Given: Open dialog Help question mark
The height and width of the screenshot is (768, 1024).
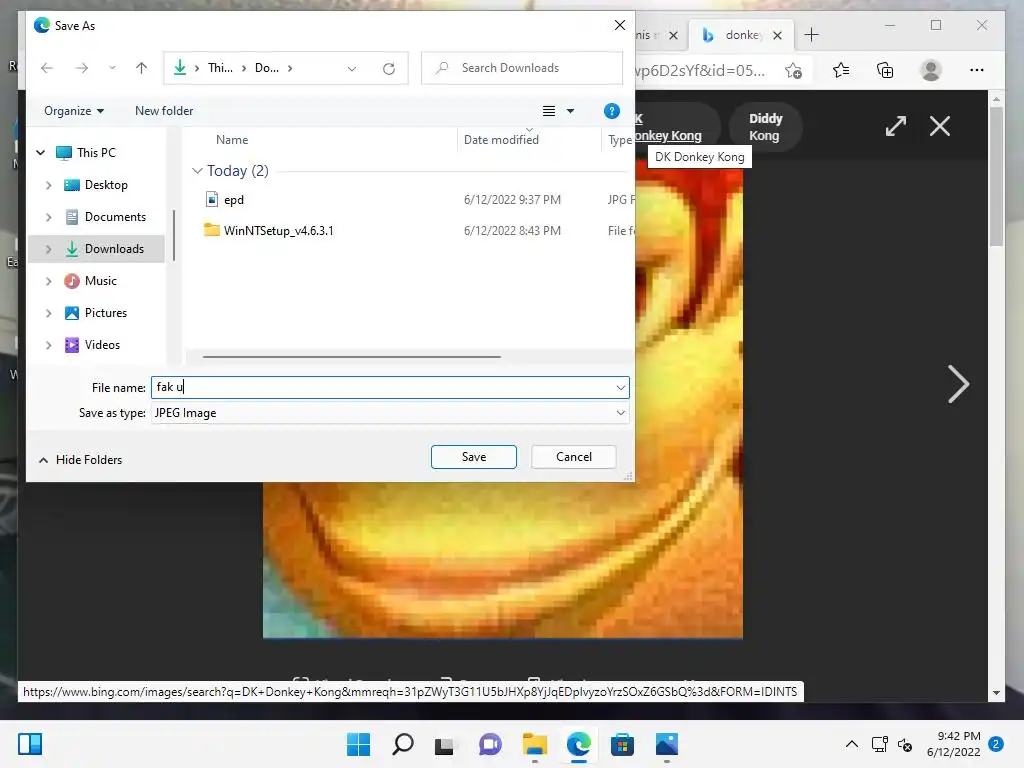Looking at the screenshot, I should click(x=611, y=111).
